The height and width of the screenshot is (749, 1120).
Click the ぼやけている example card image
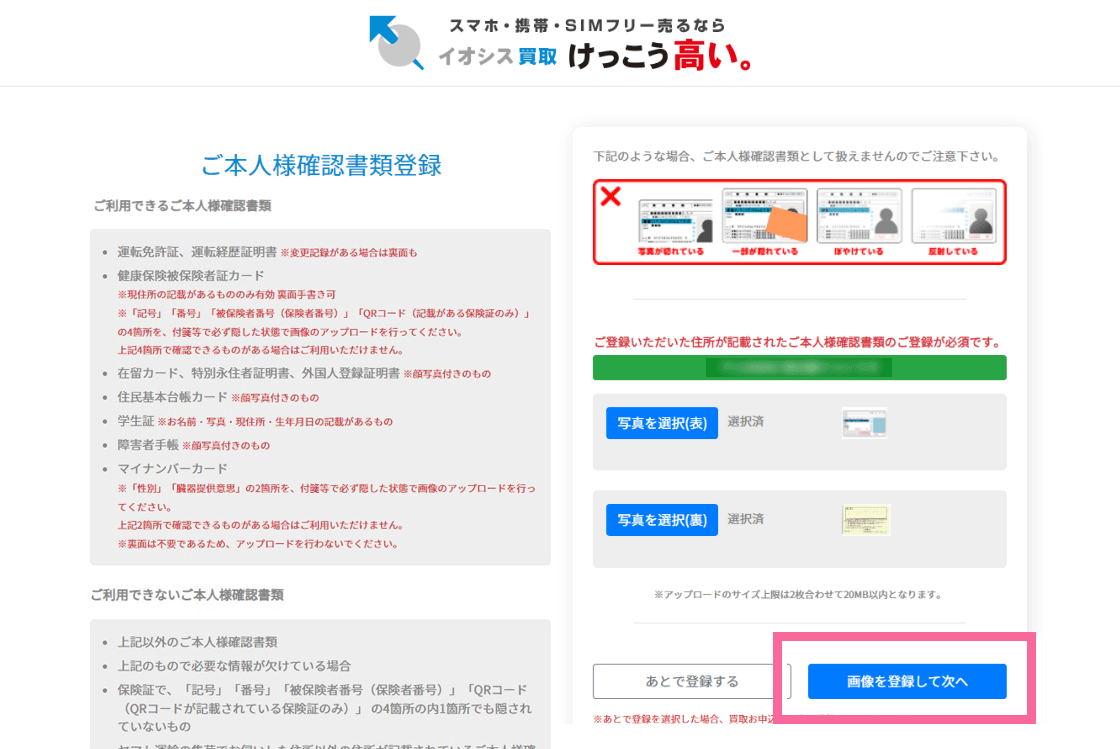(x=859, y=217)
